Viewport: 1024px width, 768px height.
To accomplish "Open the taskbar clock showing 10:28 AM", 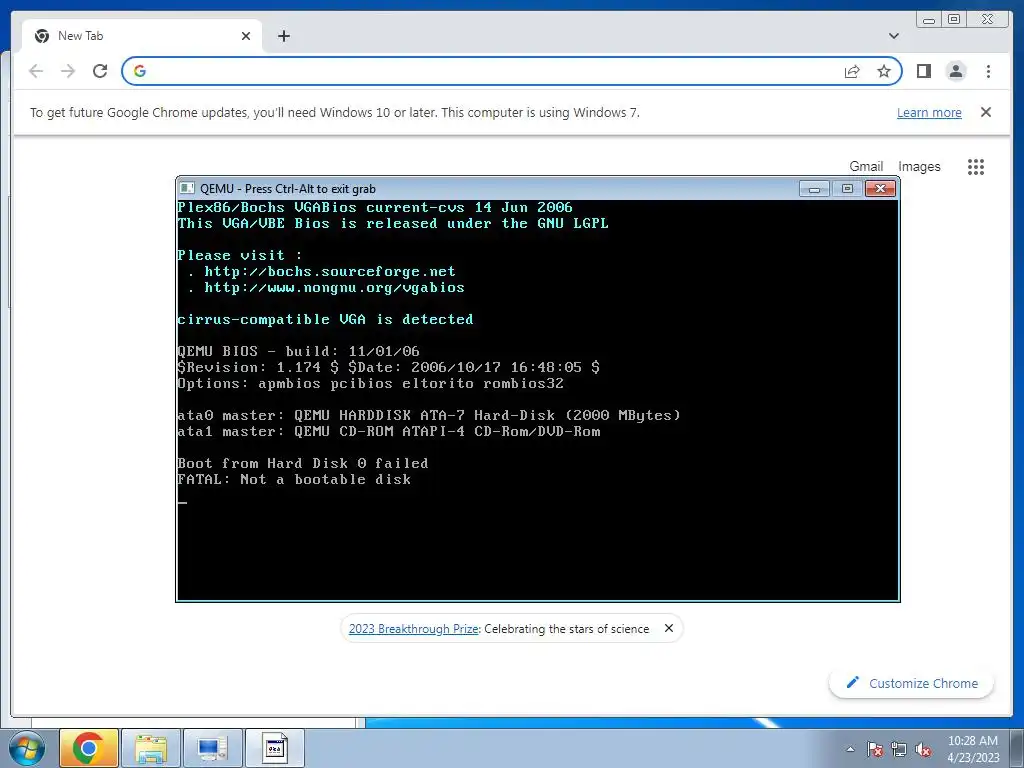I will (x=973, y=749).
